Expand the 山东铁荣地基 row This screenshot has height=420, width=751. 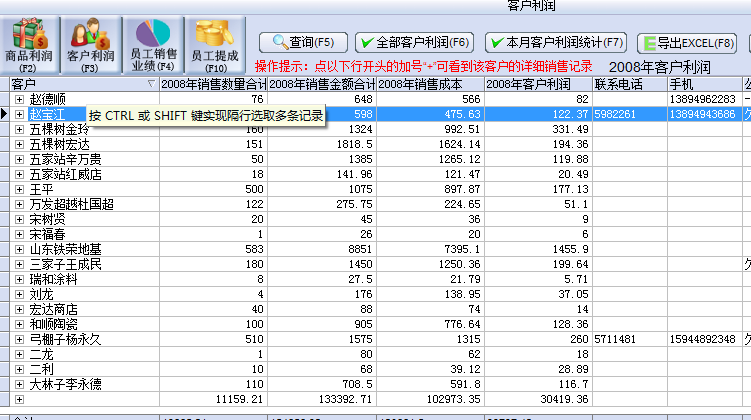pos(19,249)
